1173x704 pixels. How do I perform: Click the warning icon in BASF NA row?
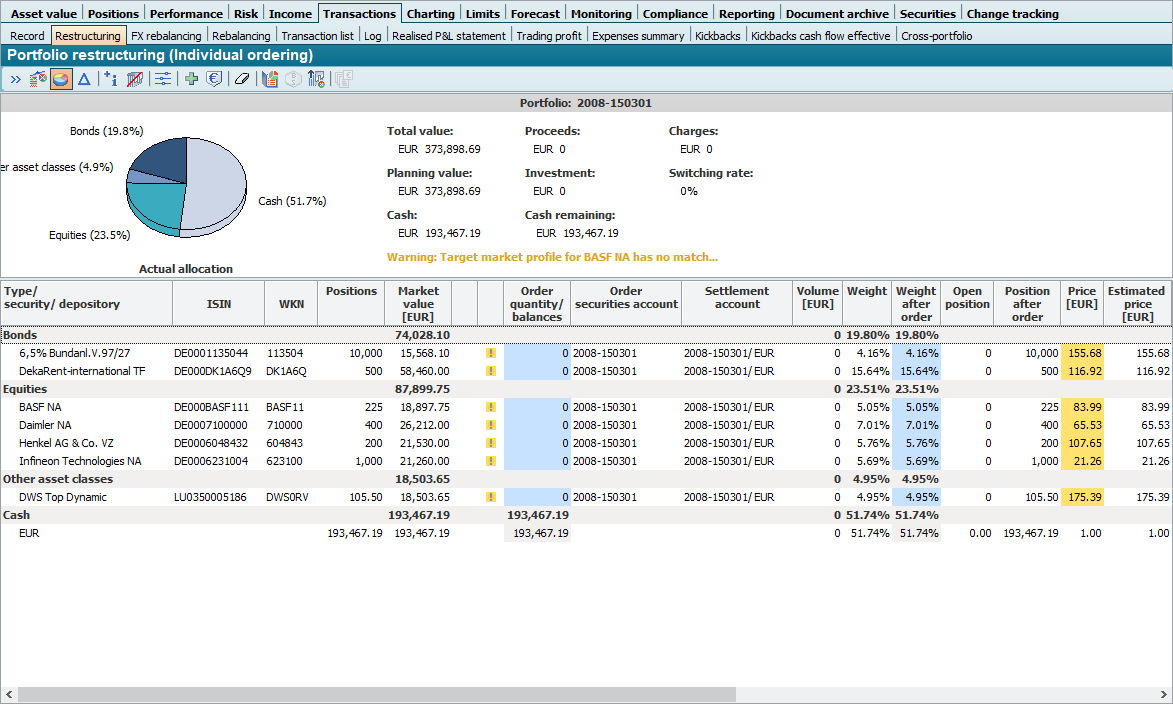pyautogui.click(x=491, y=407)
